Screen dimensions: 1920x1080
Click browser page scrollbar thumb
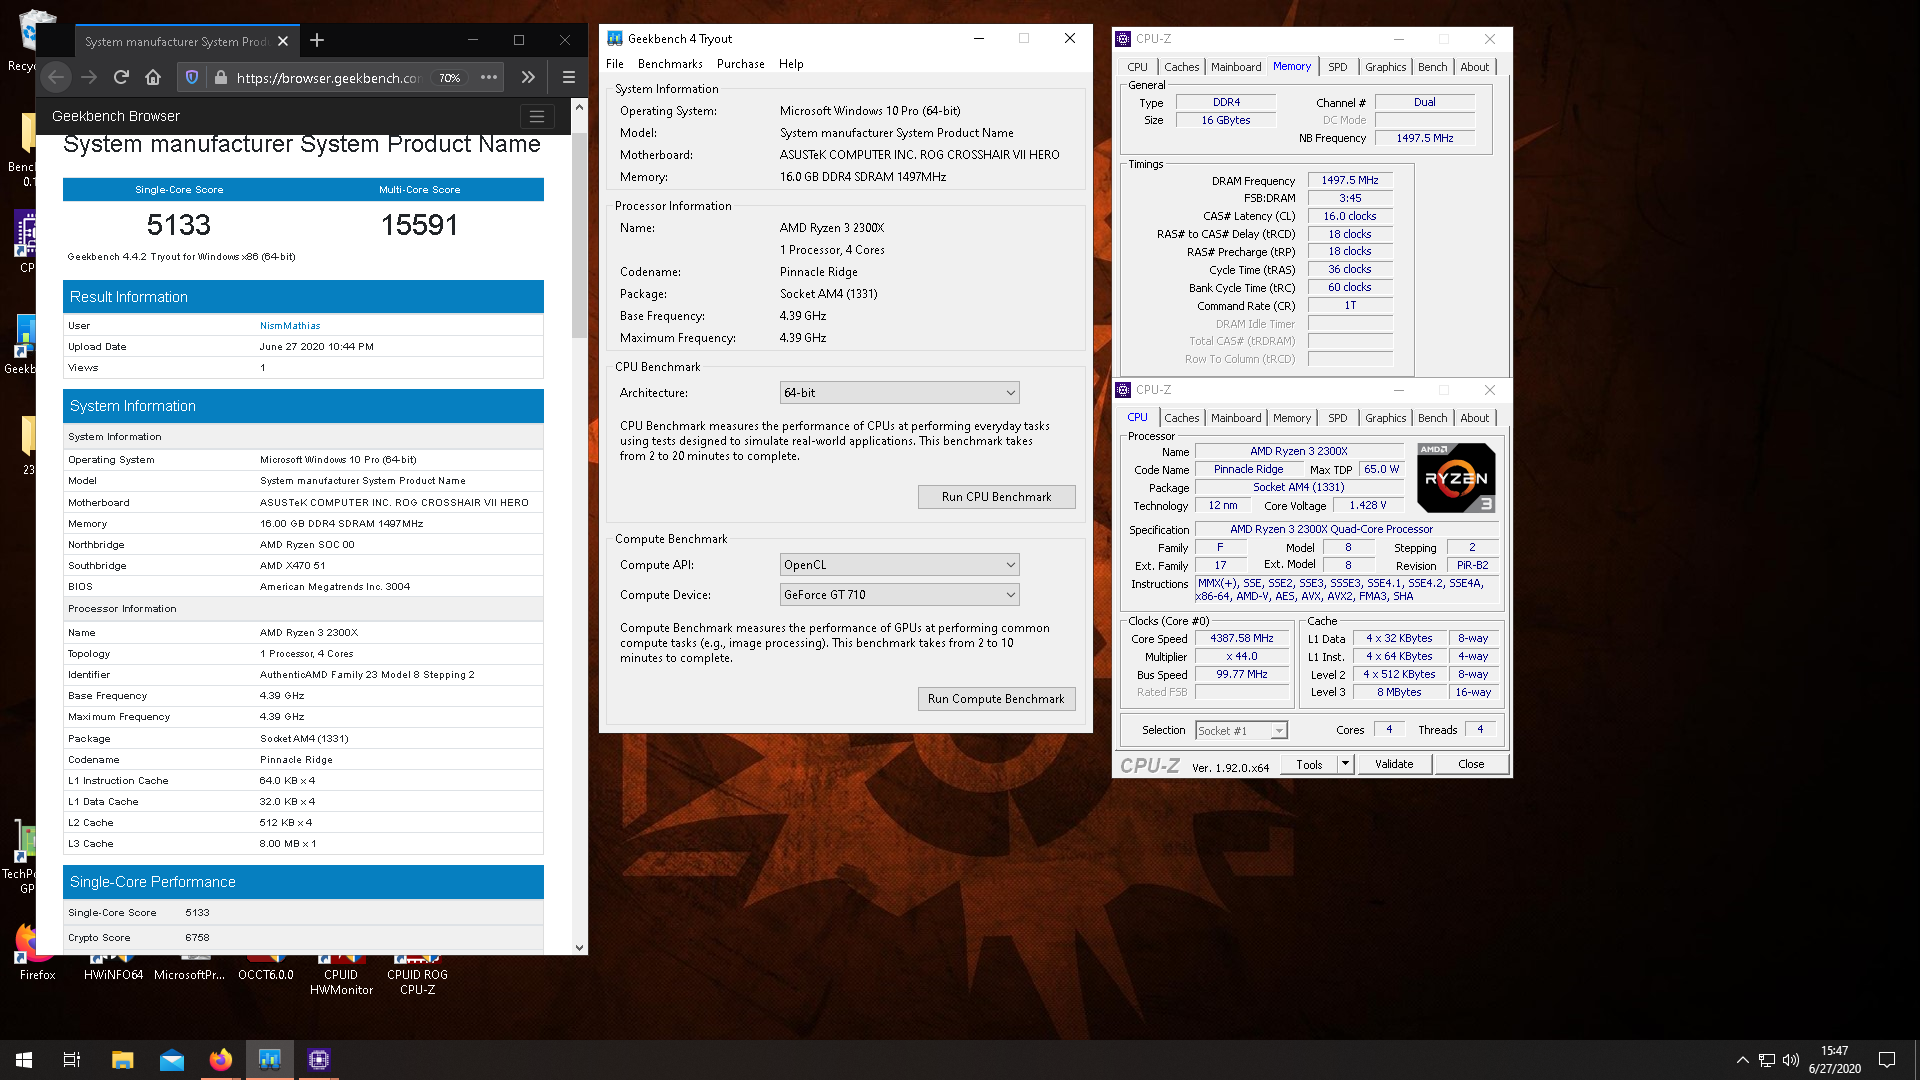(x=579, y=235)
